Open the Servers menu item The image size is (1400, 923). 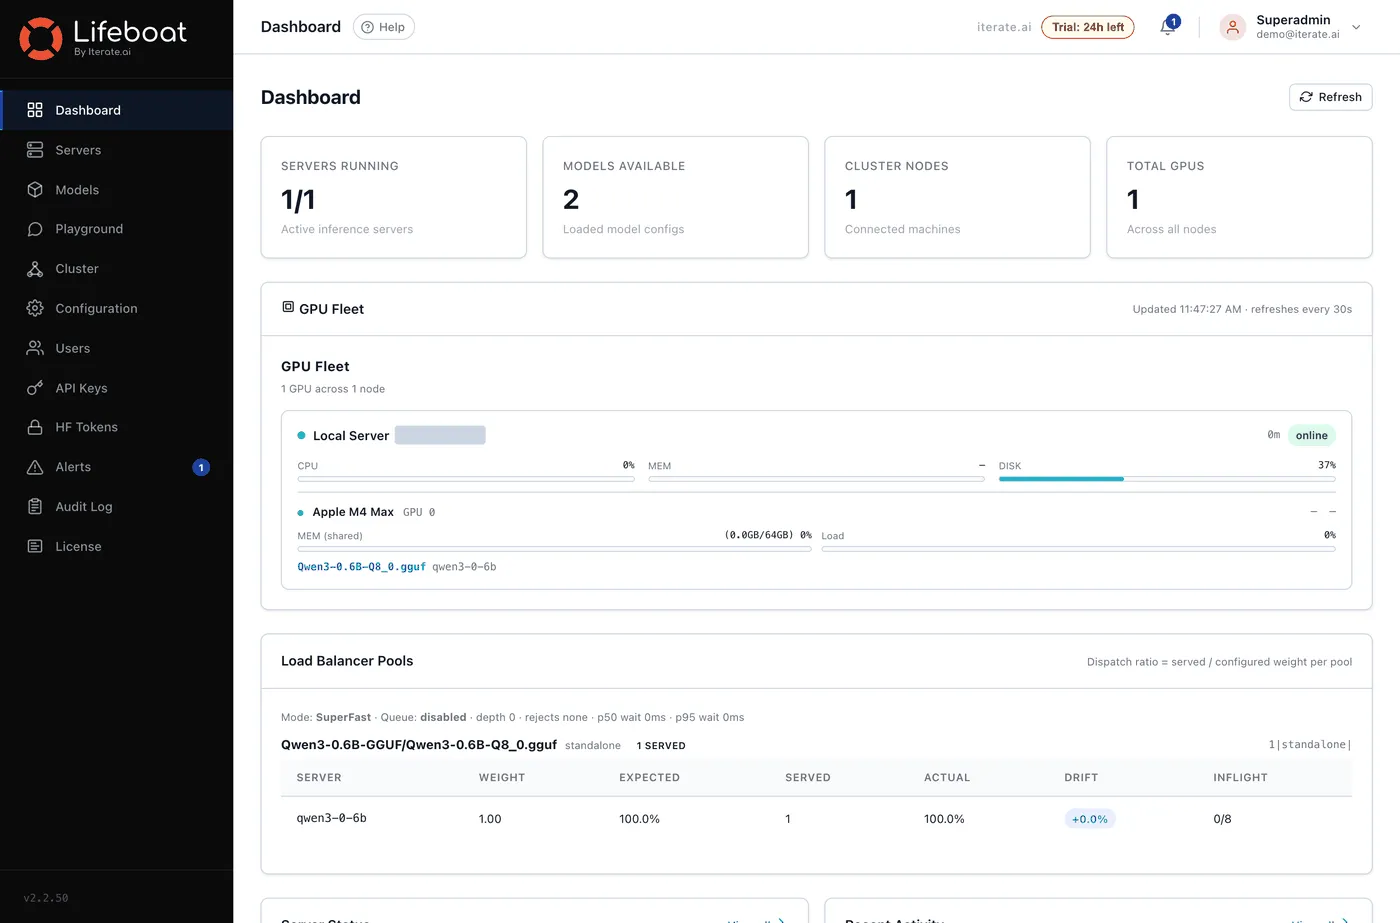click(x=116, y=150)
